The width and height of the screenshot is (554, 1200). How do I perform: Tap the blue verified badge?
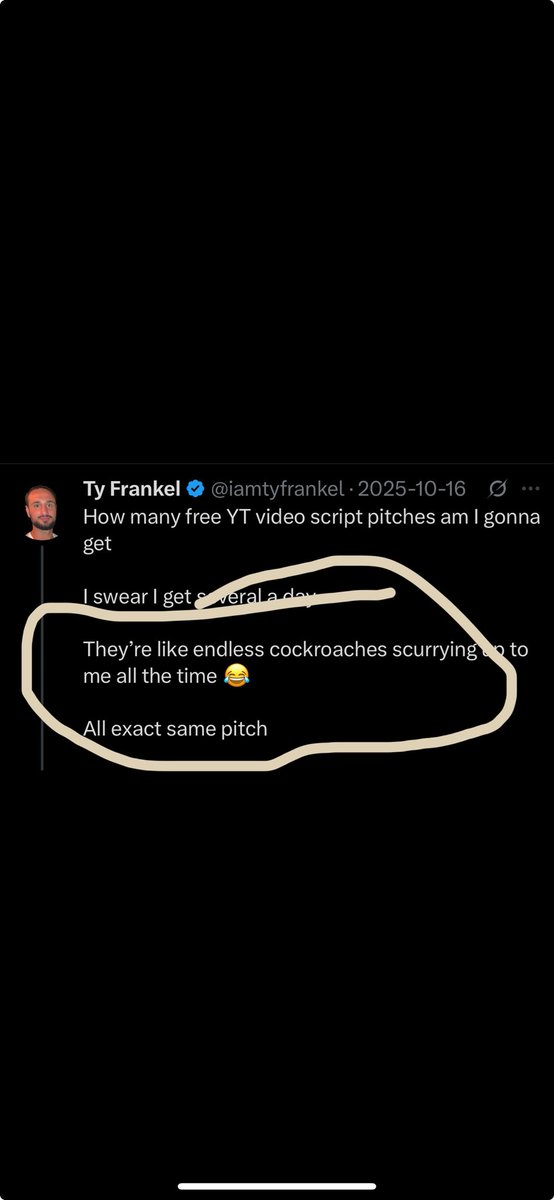pos(197,489)
